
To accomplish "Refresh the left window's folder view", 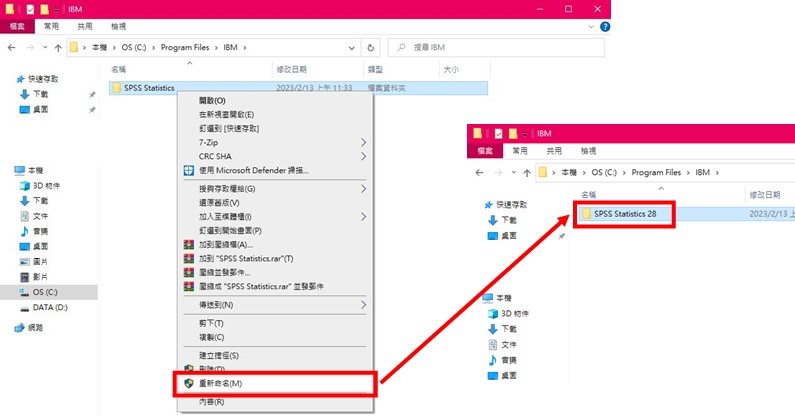I will tap(371, 48).
